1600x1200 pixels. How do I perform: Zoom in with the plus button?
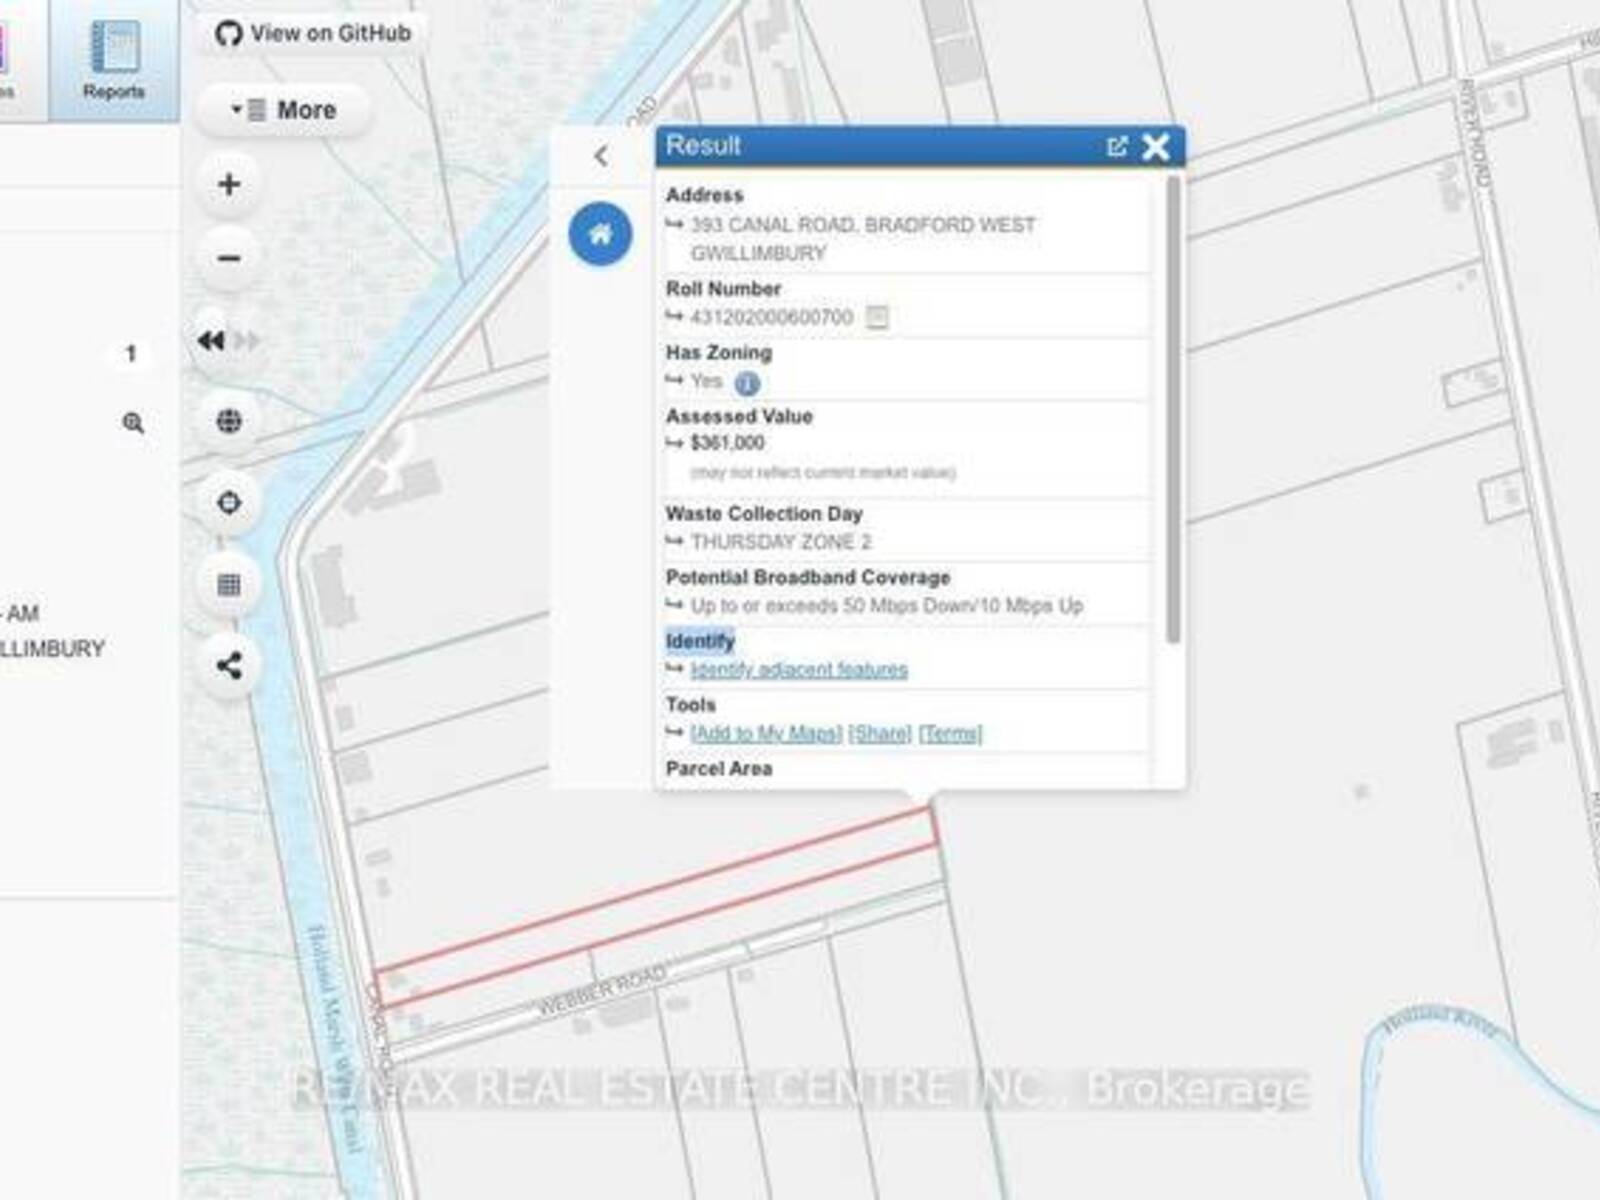[x=229, y=184]
